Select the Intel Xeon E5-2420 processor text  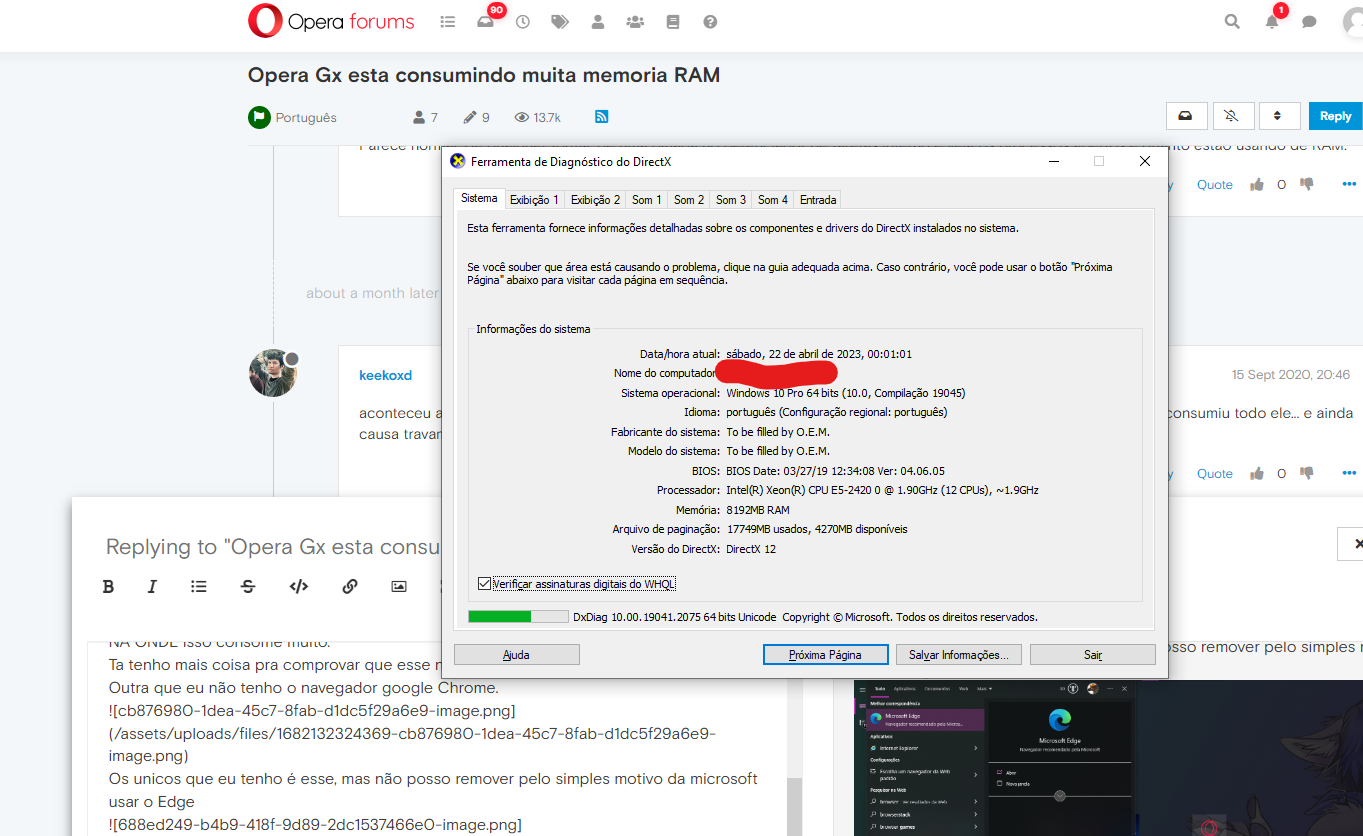[882, 490]
